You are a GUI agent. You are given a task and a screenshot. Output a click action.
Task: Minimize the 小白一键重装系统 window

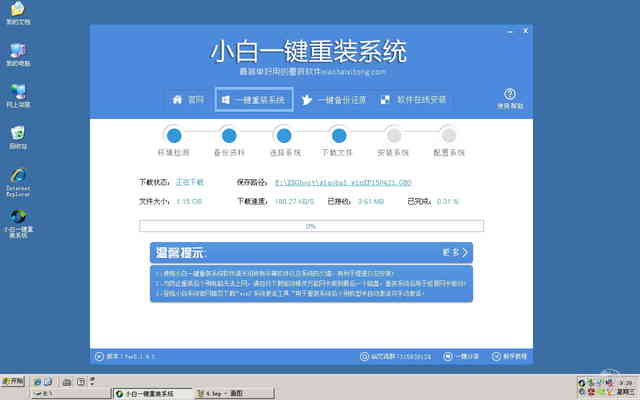click(x=510, y=31)
